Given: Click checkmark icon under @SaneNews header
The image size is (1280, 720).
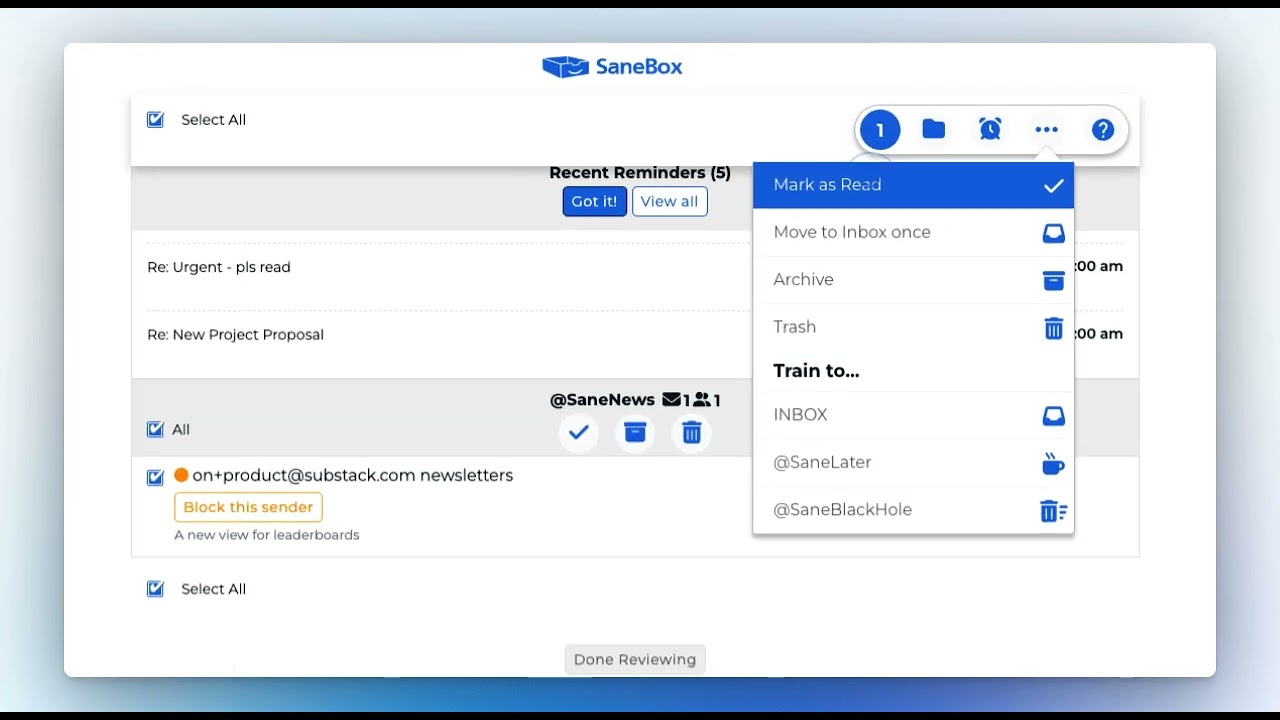Looking at the screenshot, I should click(x=578, y=433).
